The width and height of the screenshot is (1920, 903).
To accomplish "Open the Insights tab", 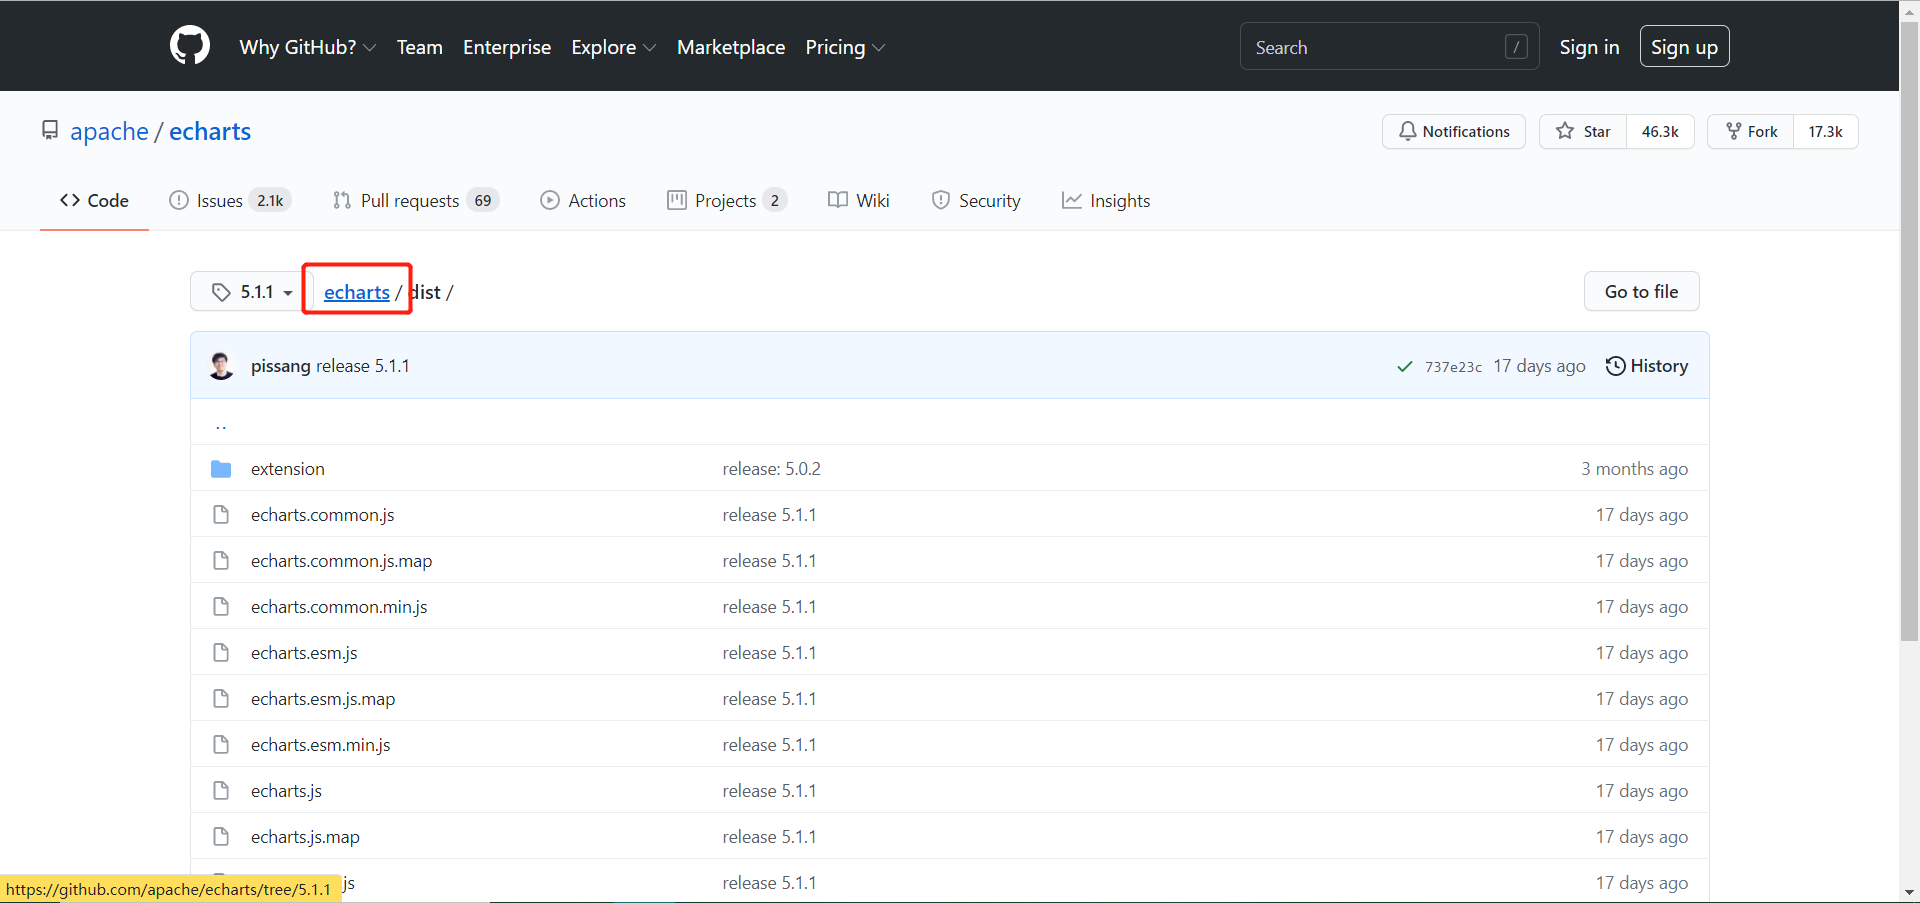I will 1106,200.
